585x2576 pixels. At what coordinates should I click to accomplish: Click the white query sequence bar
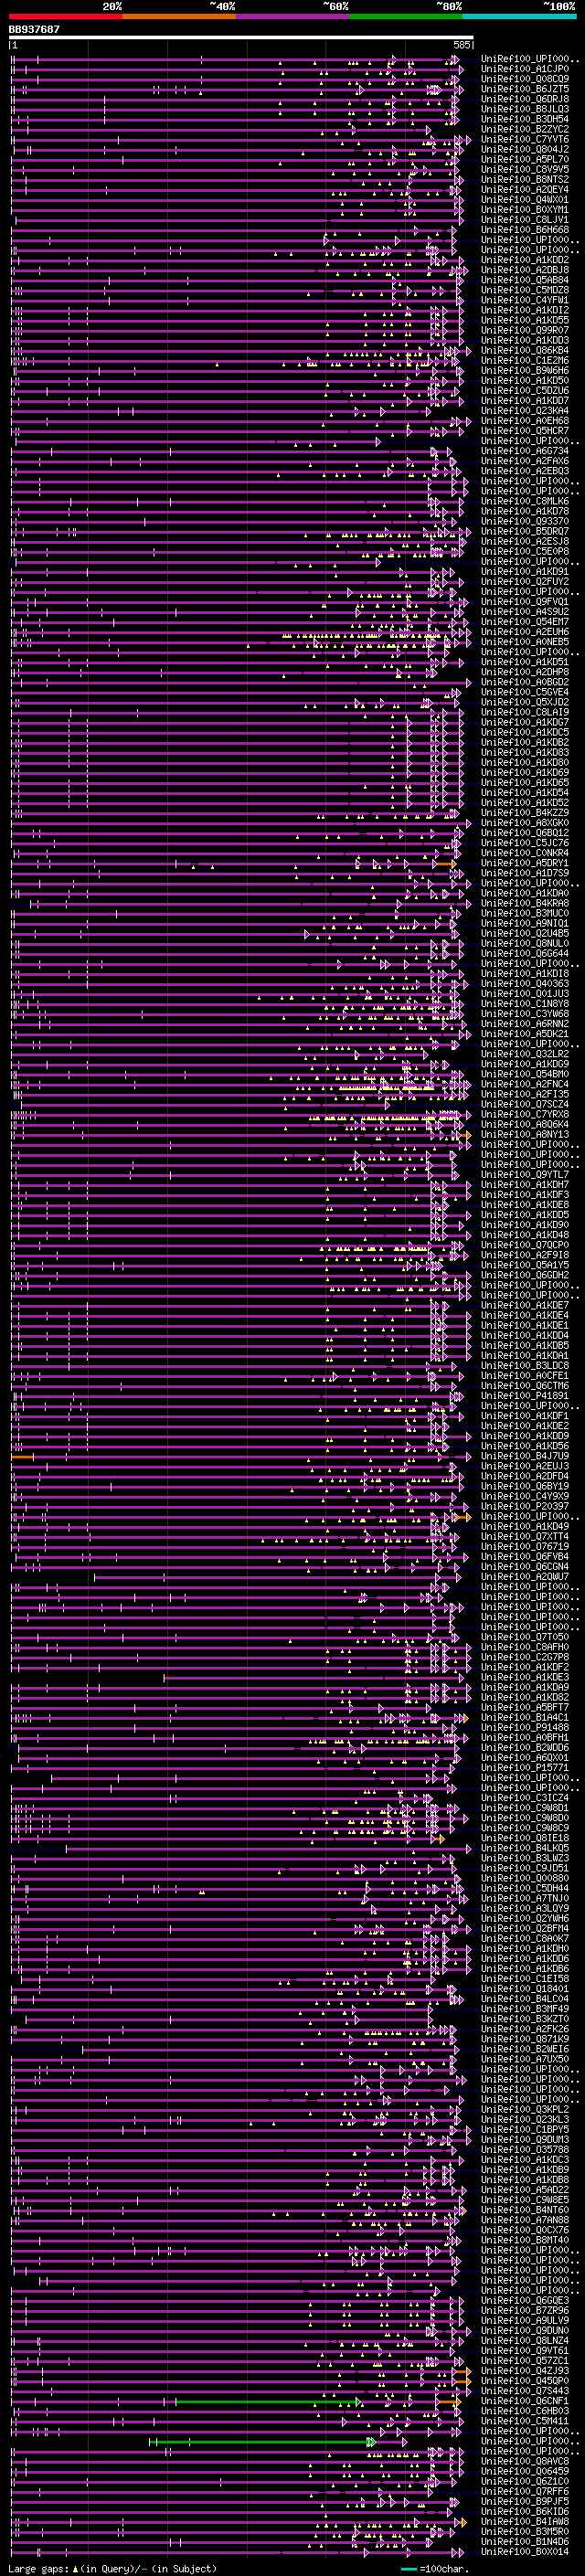pyautogui.click(x=241, y=37)
